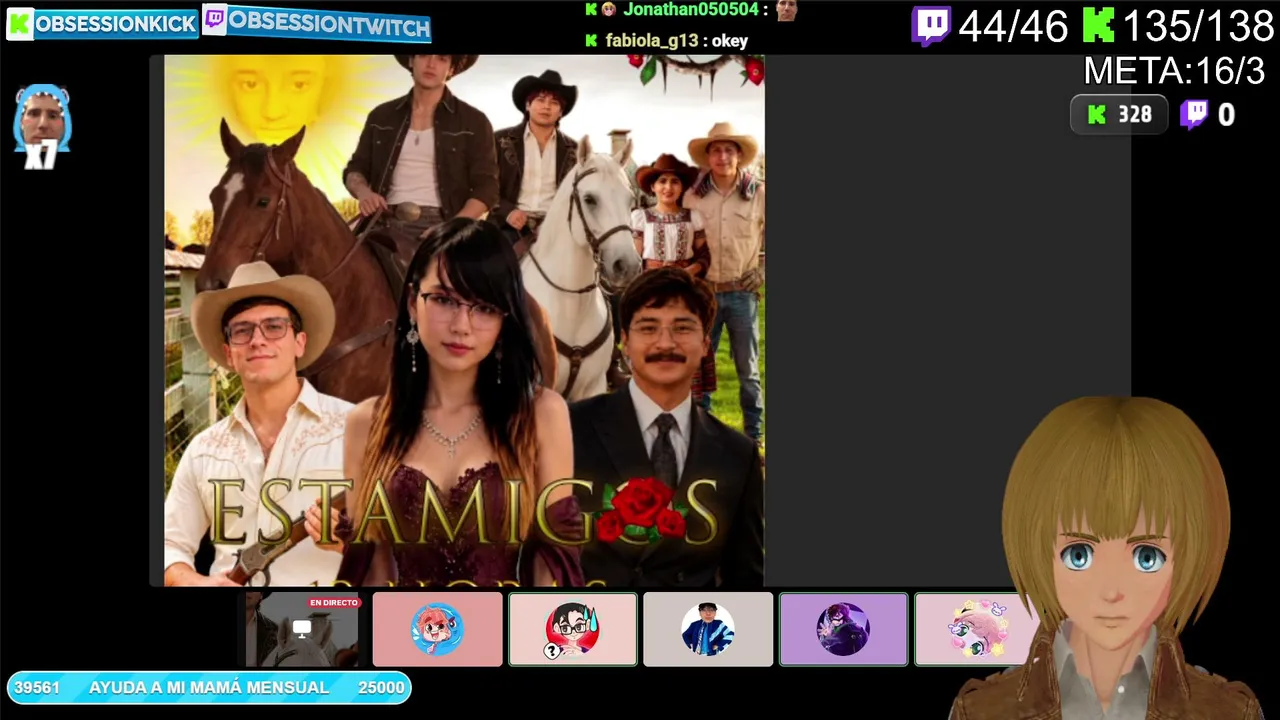Viewport: 1280px width, 720px height.
Task: Click the Kick icon next to 135/138
Action: [x=1099, y=26]
